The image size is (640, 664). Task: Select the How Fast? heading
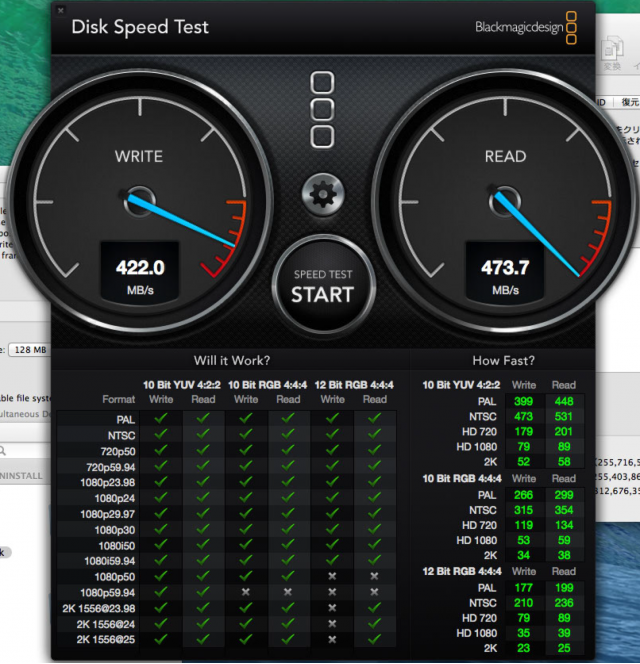click(x=503, y=360)
